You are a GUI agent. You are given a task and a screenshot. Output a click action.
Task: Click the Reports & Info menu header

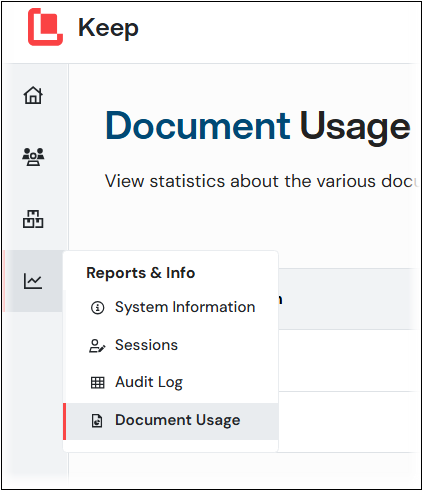click(140, 273)
